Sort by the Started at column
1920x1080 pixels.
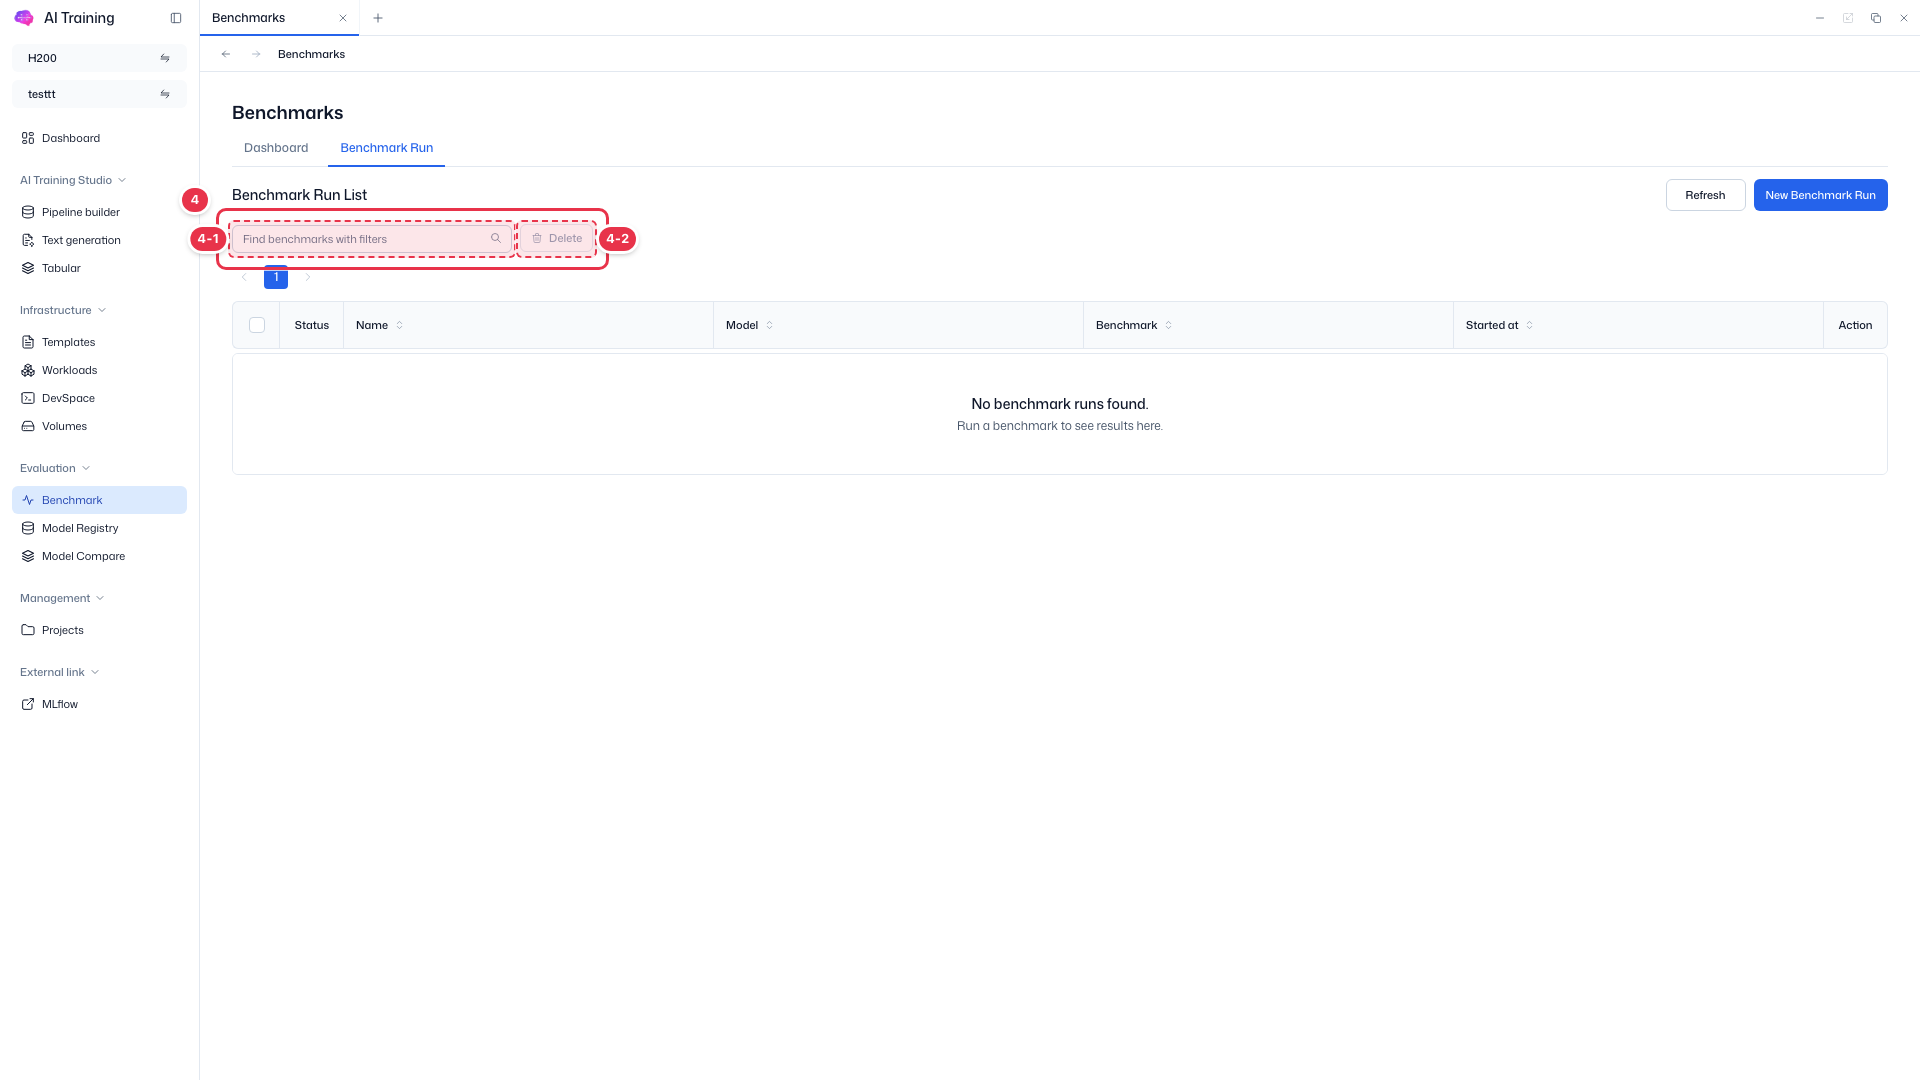pos(1529,325)
